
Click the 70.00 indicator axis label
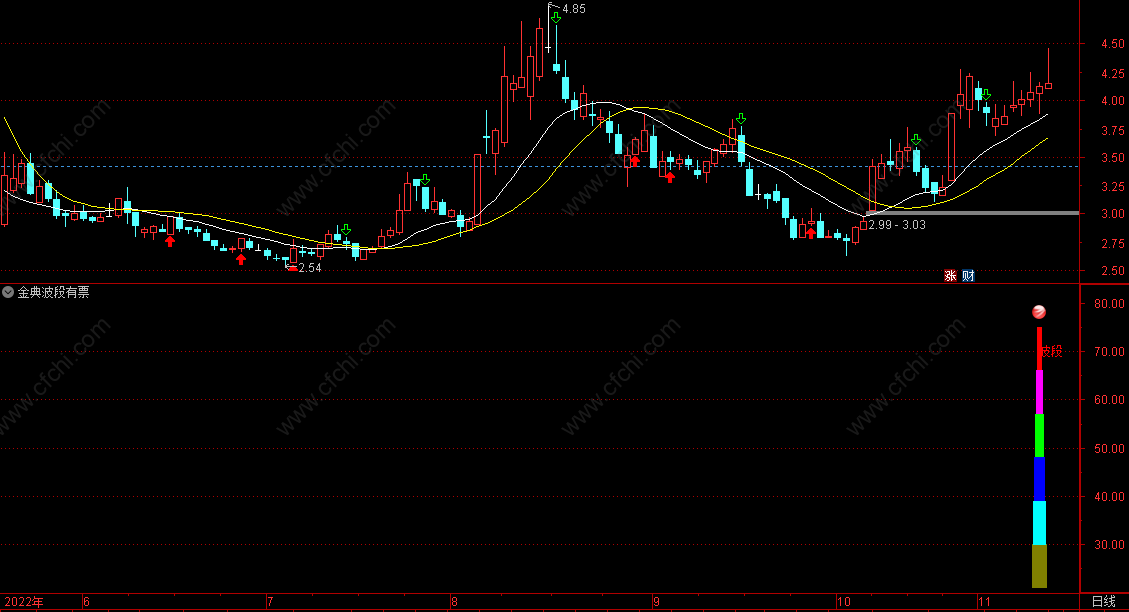pyautogui.click(x=1109, y=351)
